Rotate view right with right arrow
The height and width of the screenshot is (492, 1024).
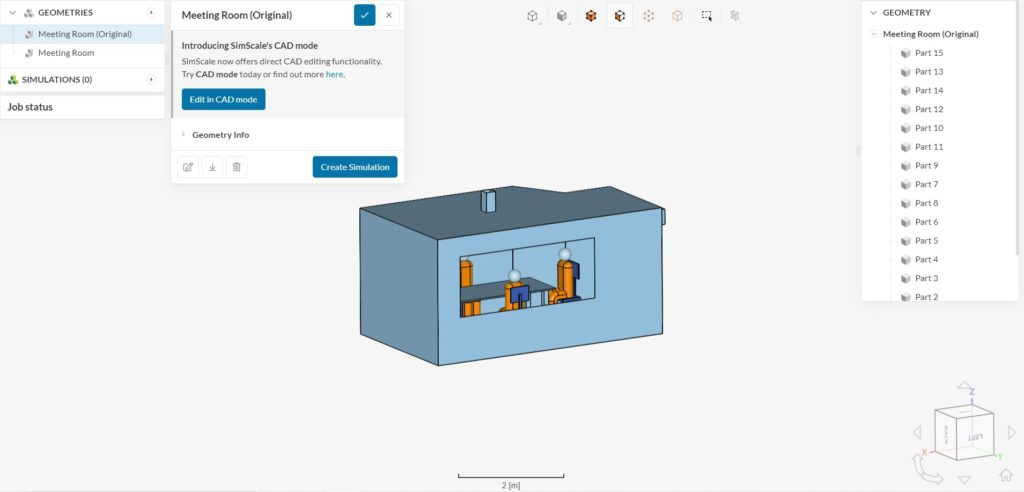pyautogui.click(x=1012, y=433)
